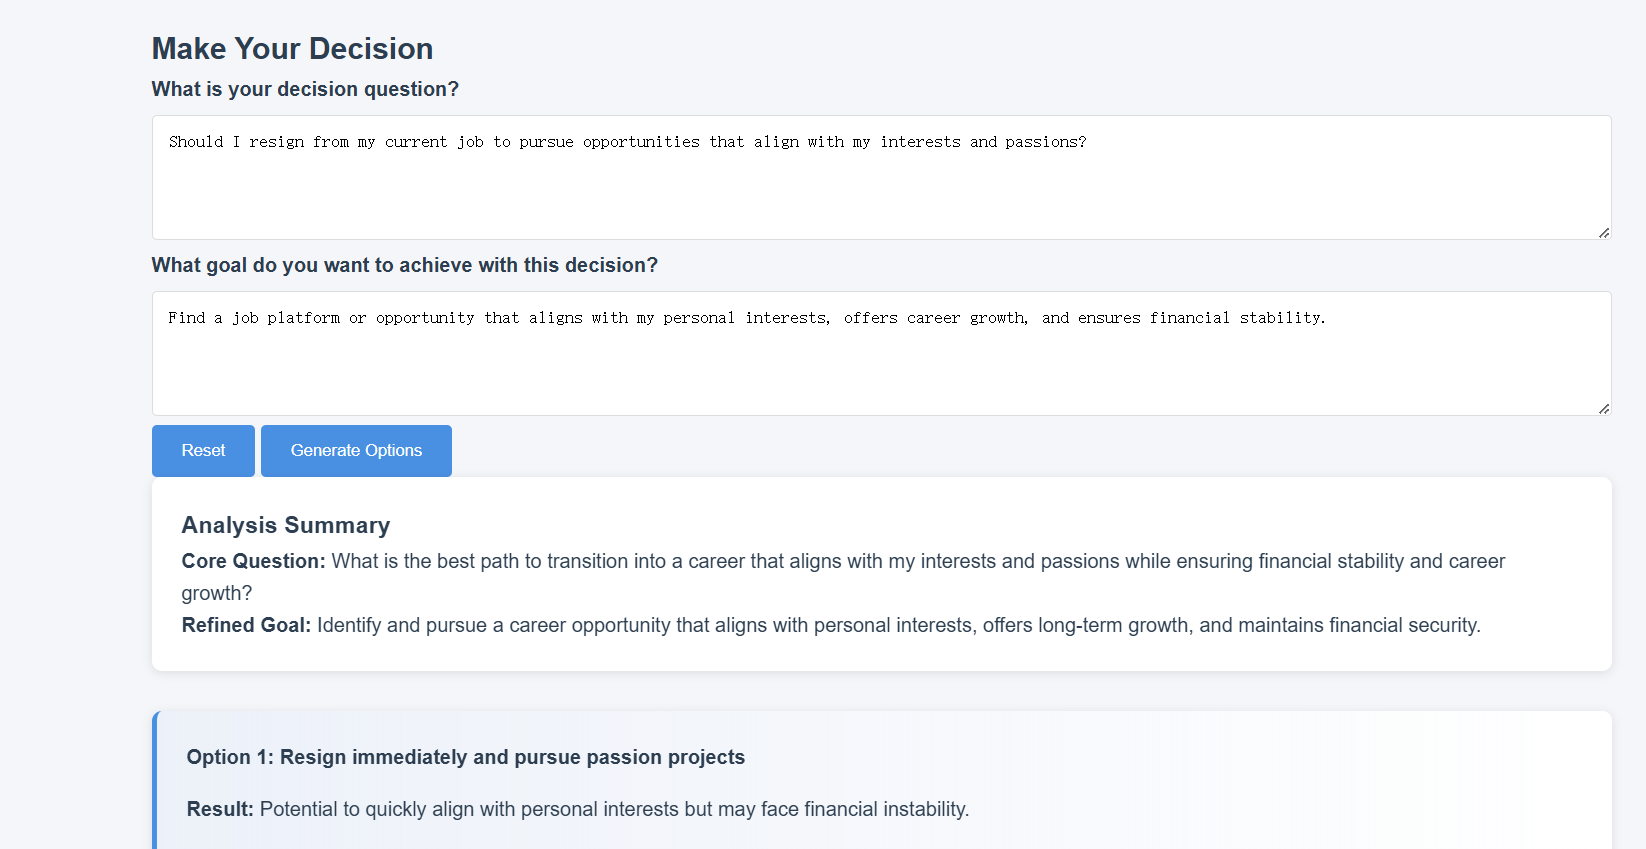Screen dimensions: 1646x849
Task: Click the Reset button
Action: tap(203, 451)
